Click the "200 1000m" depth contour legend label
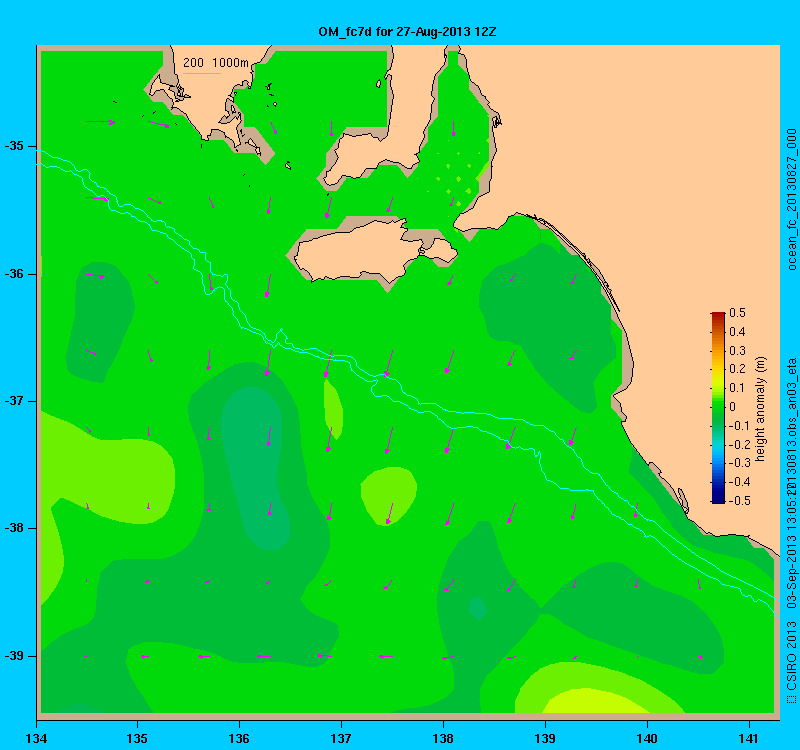Viewport: 800px width, 750px height. [x=216, y=63]
